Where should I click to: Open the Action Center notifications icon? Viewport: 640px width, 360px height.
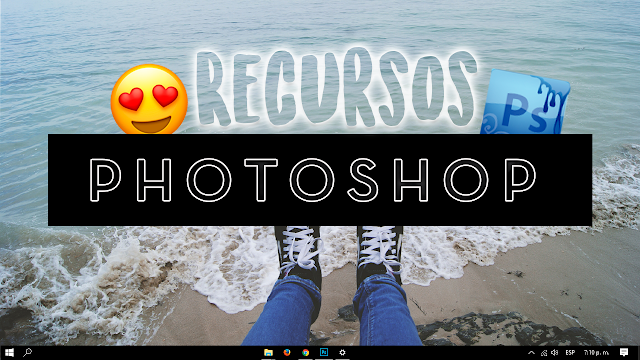(x=624, y=352)
